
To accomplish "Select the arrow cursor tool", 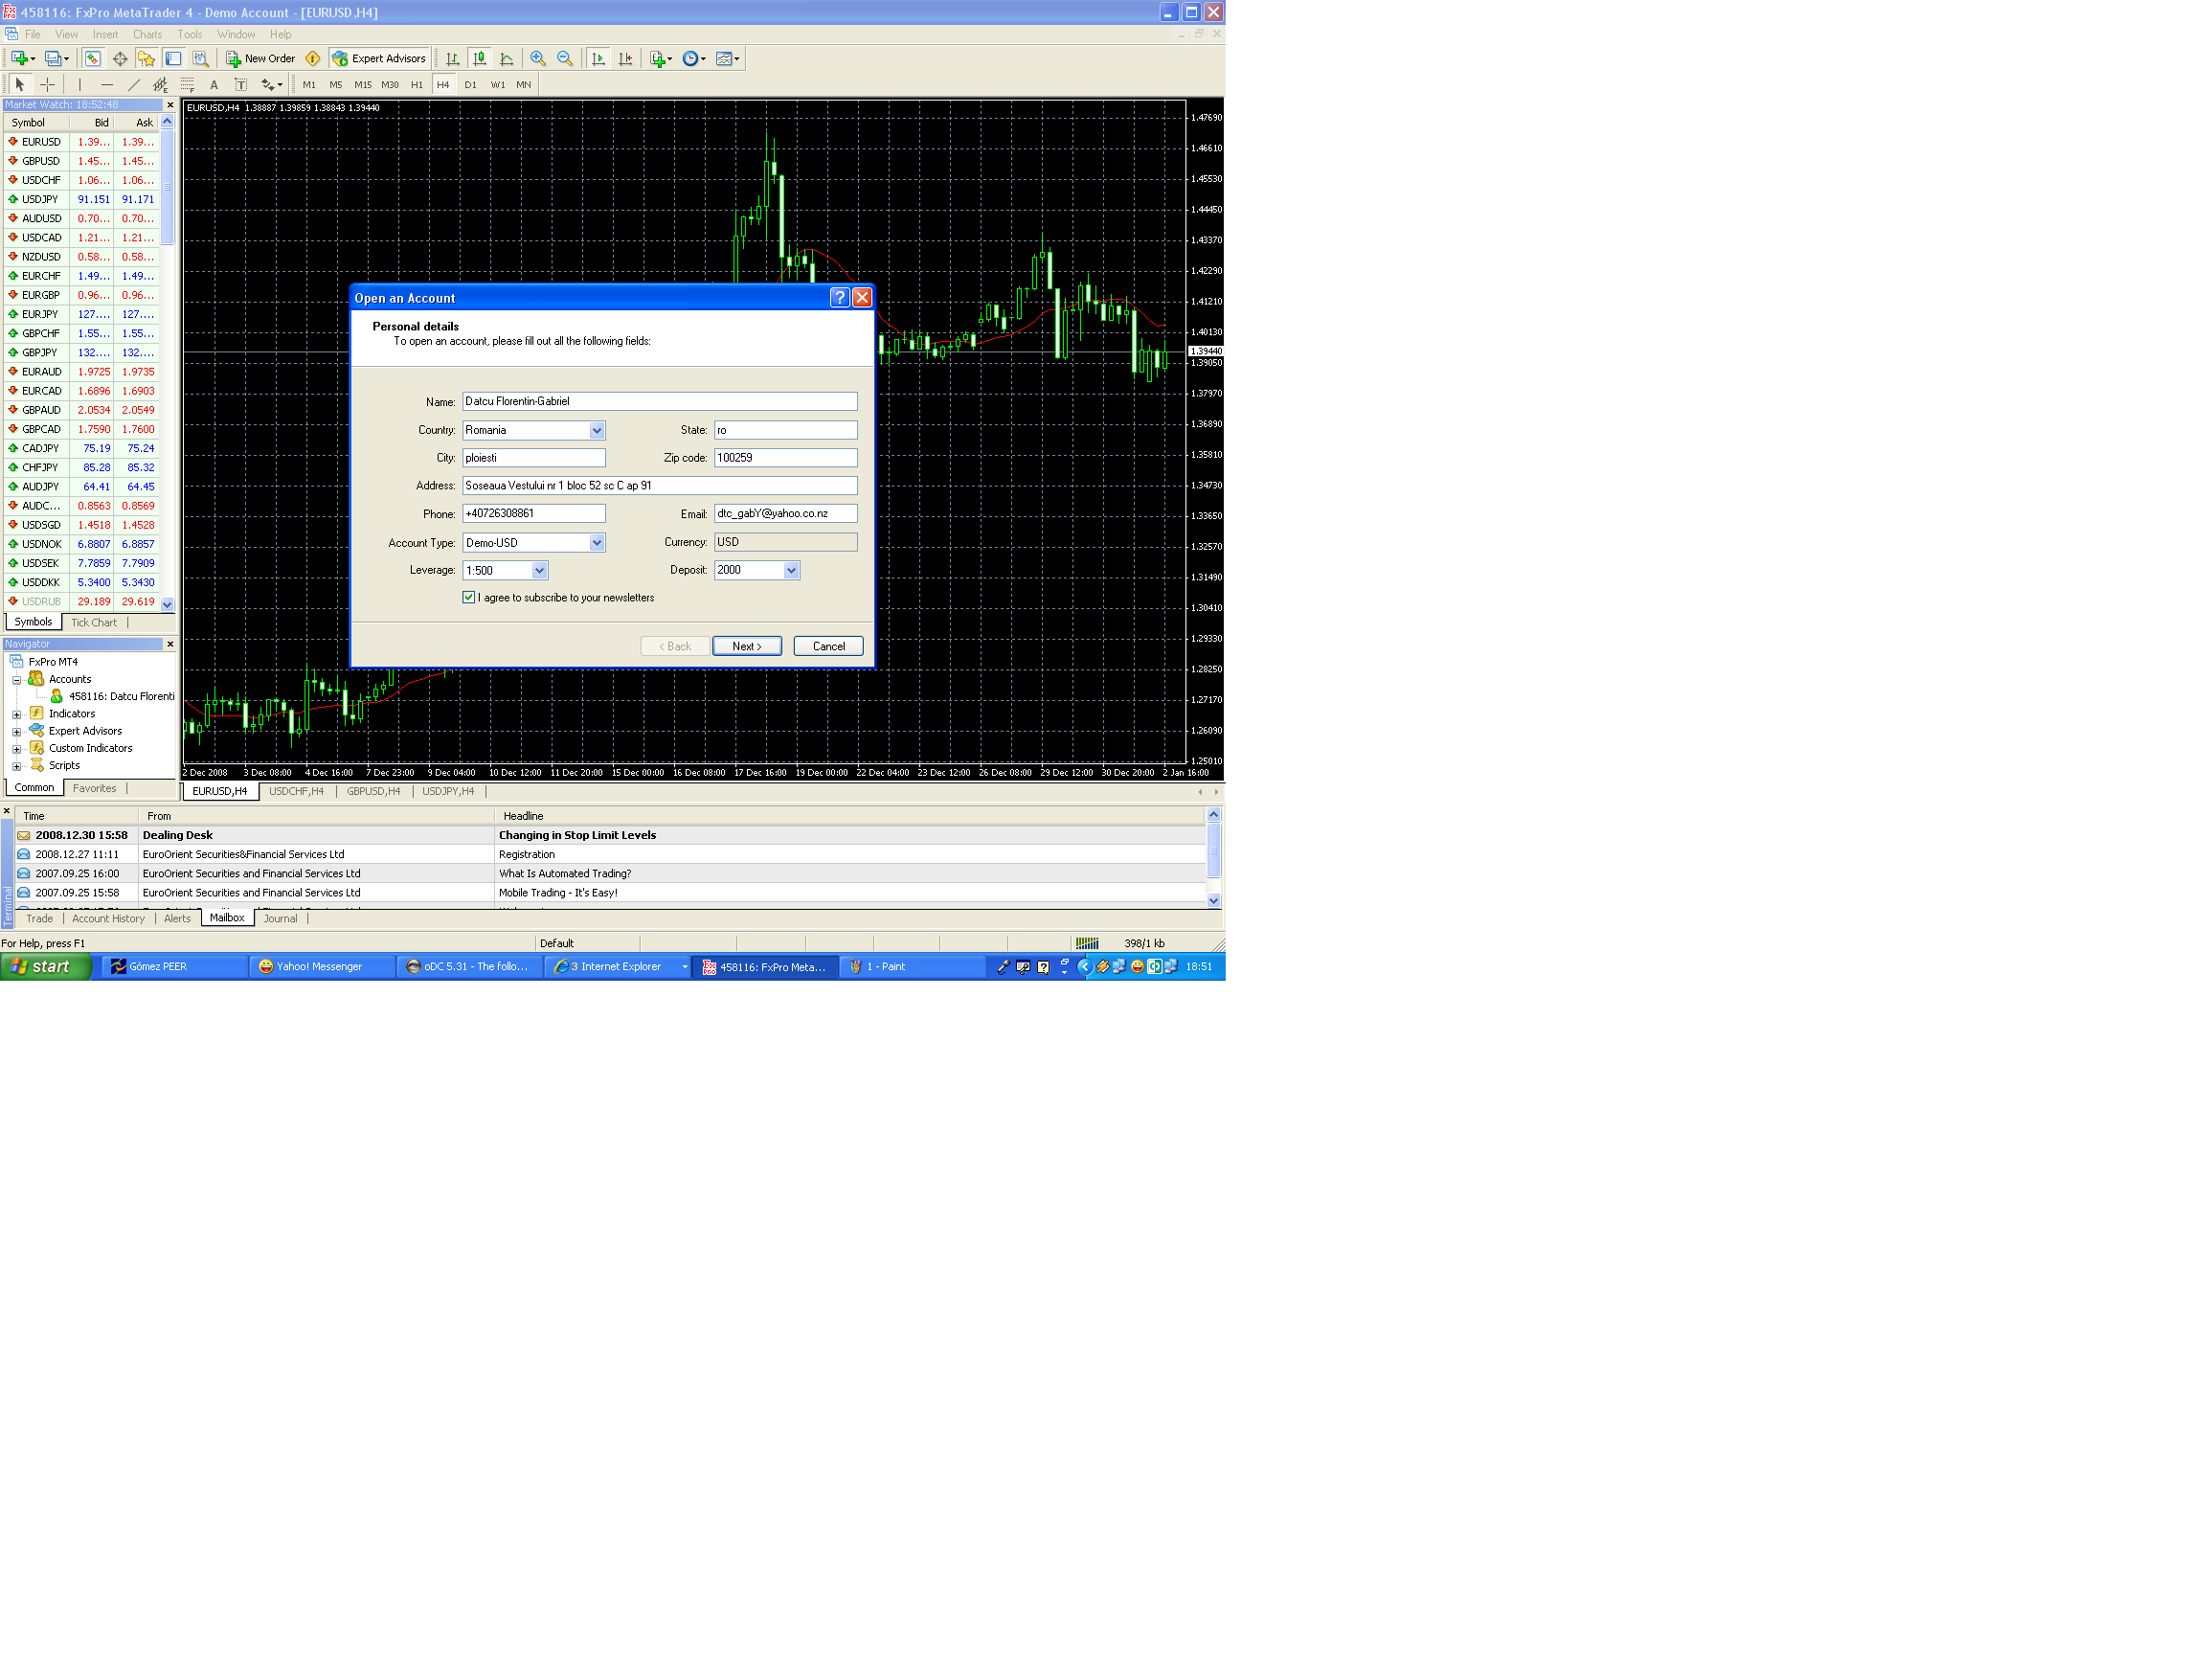I will coord(20,85).
